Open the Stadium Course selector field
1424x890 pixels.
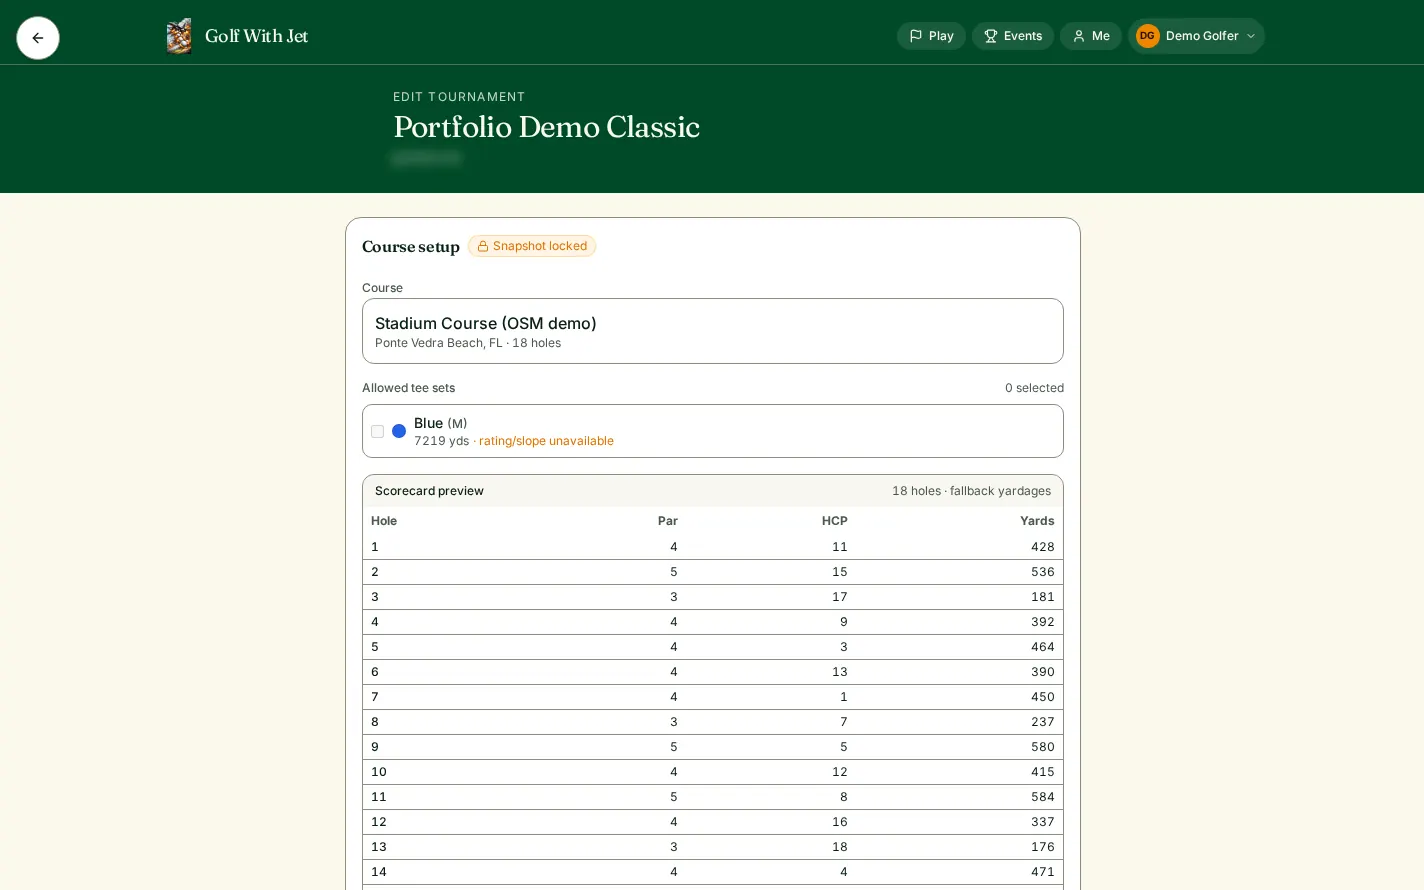tap(713, 331)
